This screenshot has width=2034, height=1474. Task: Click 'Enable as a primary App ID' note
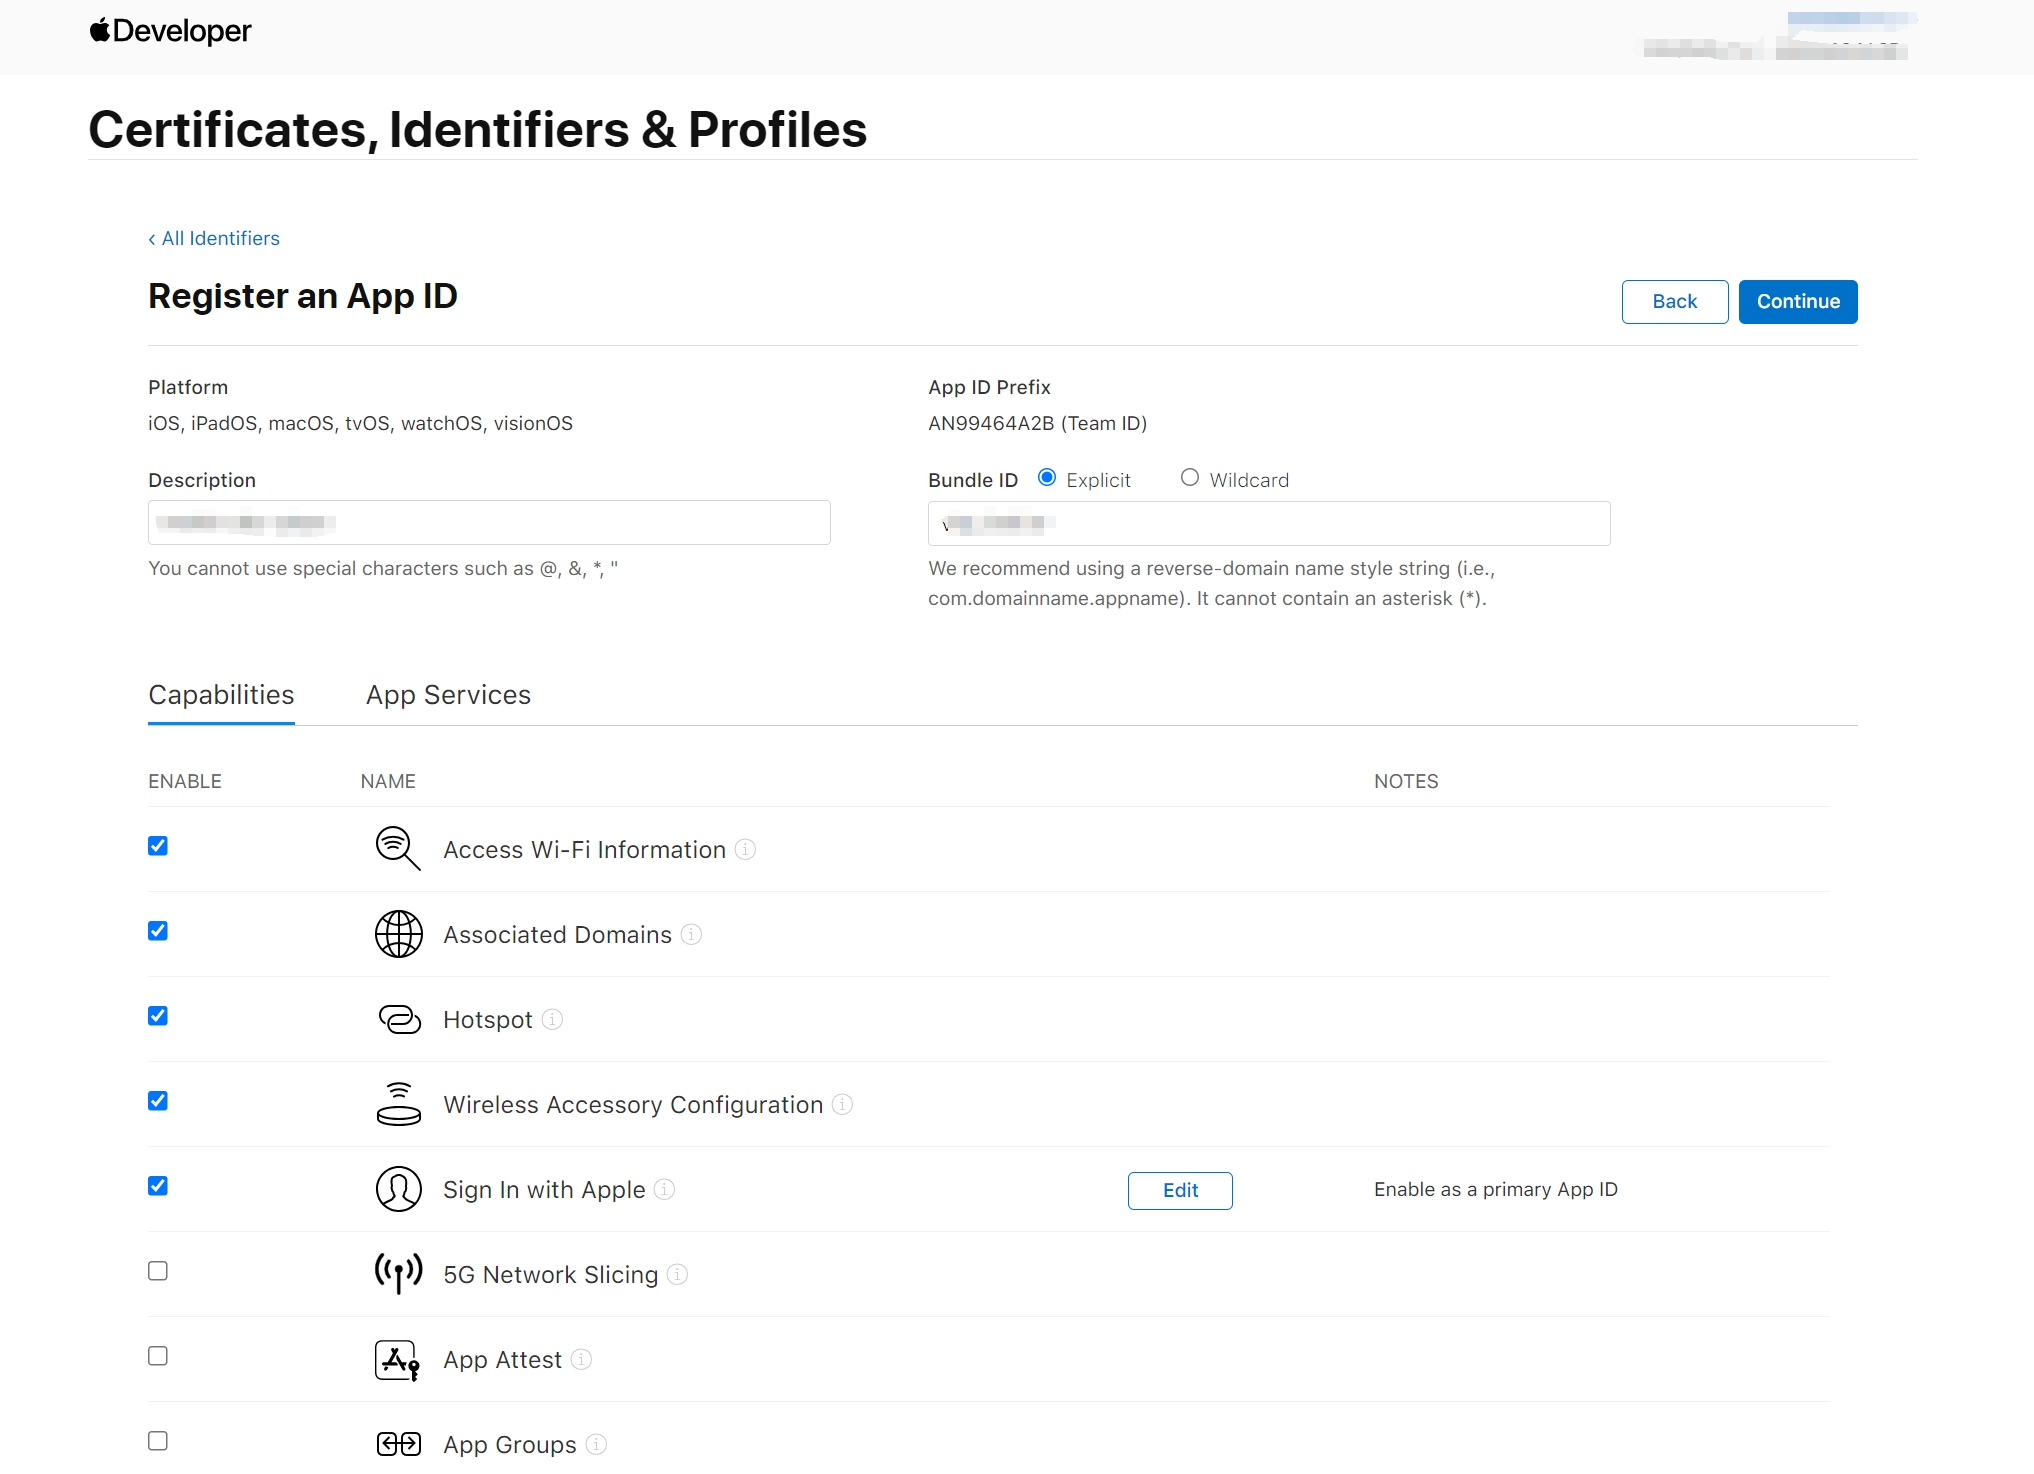pos(1496,1189)
